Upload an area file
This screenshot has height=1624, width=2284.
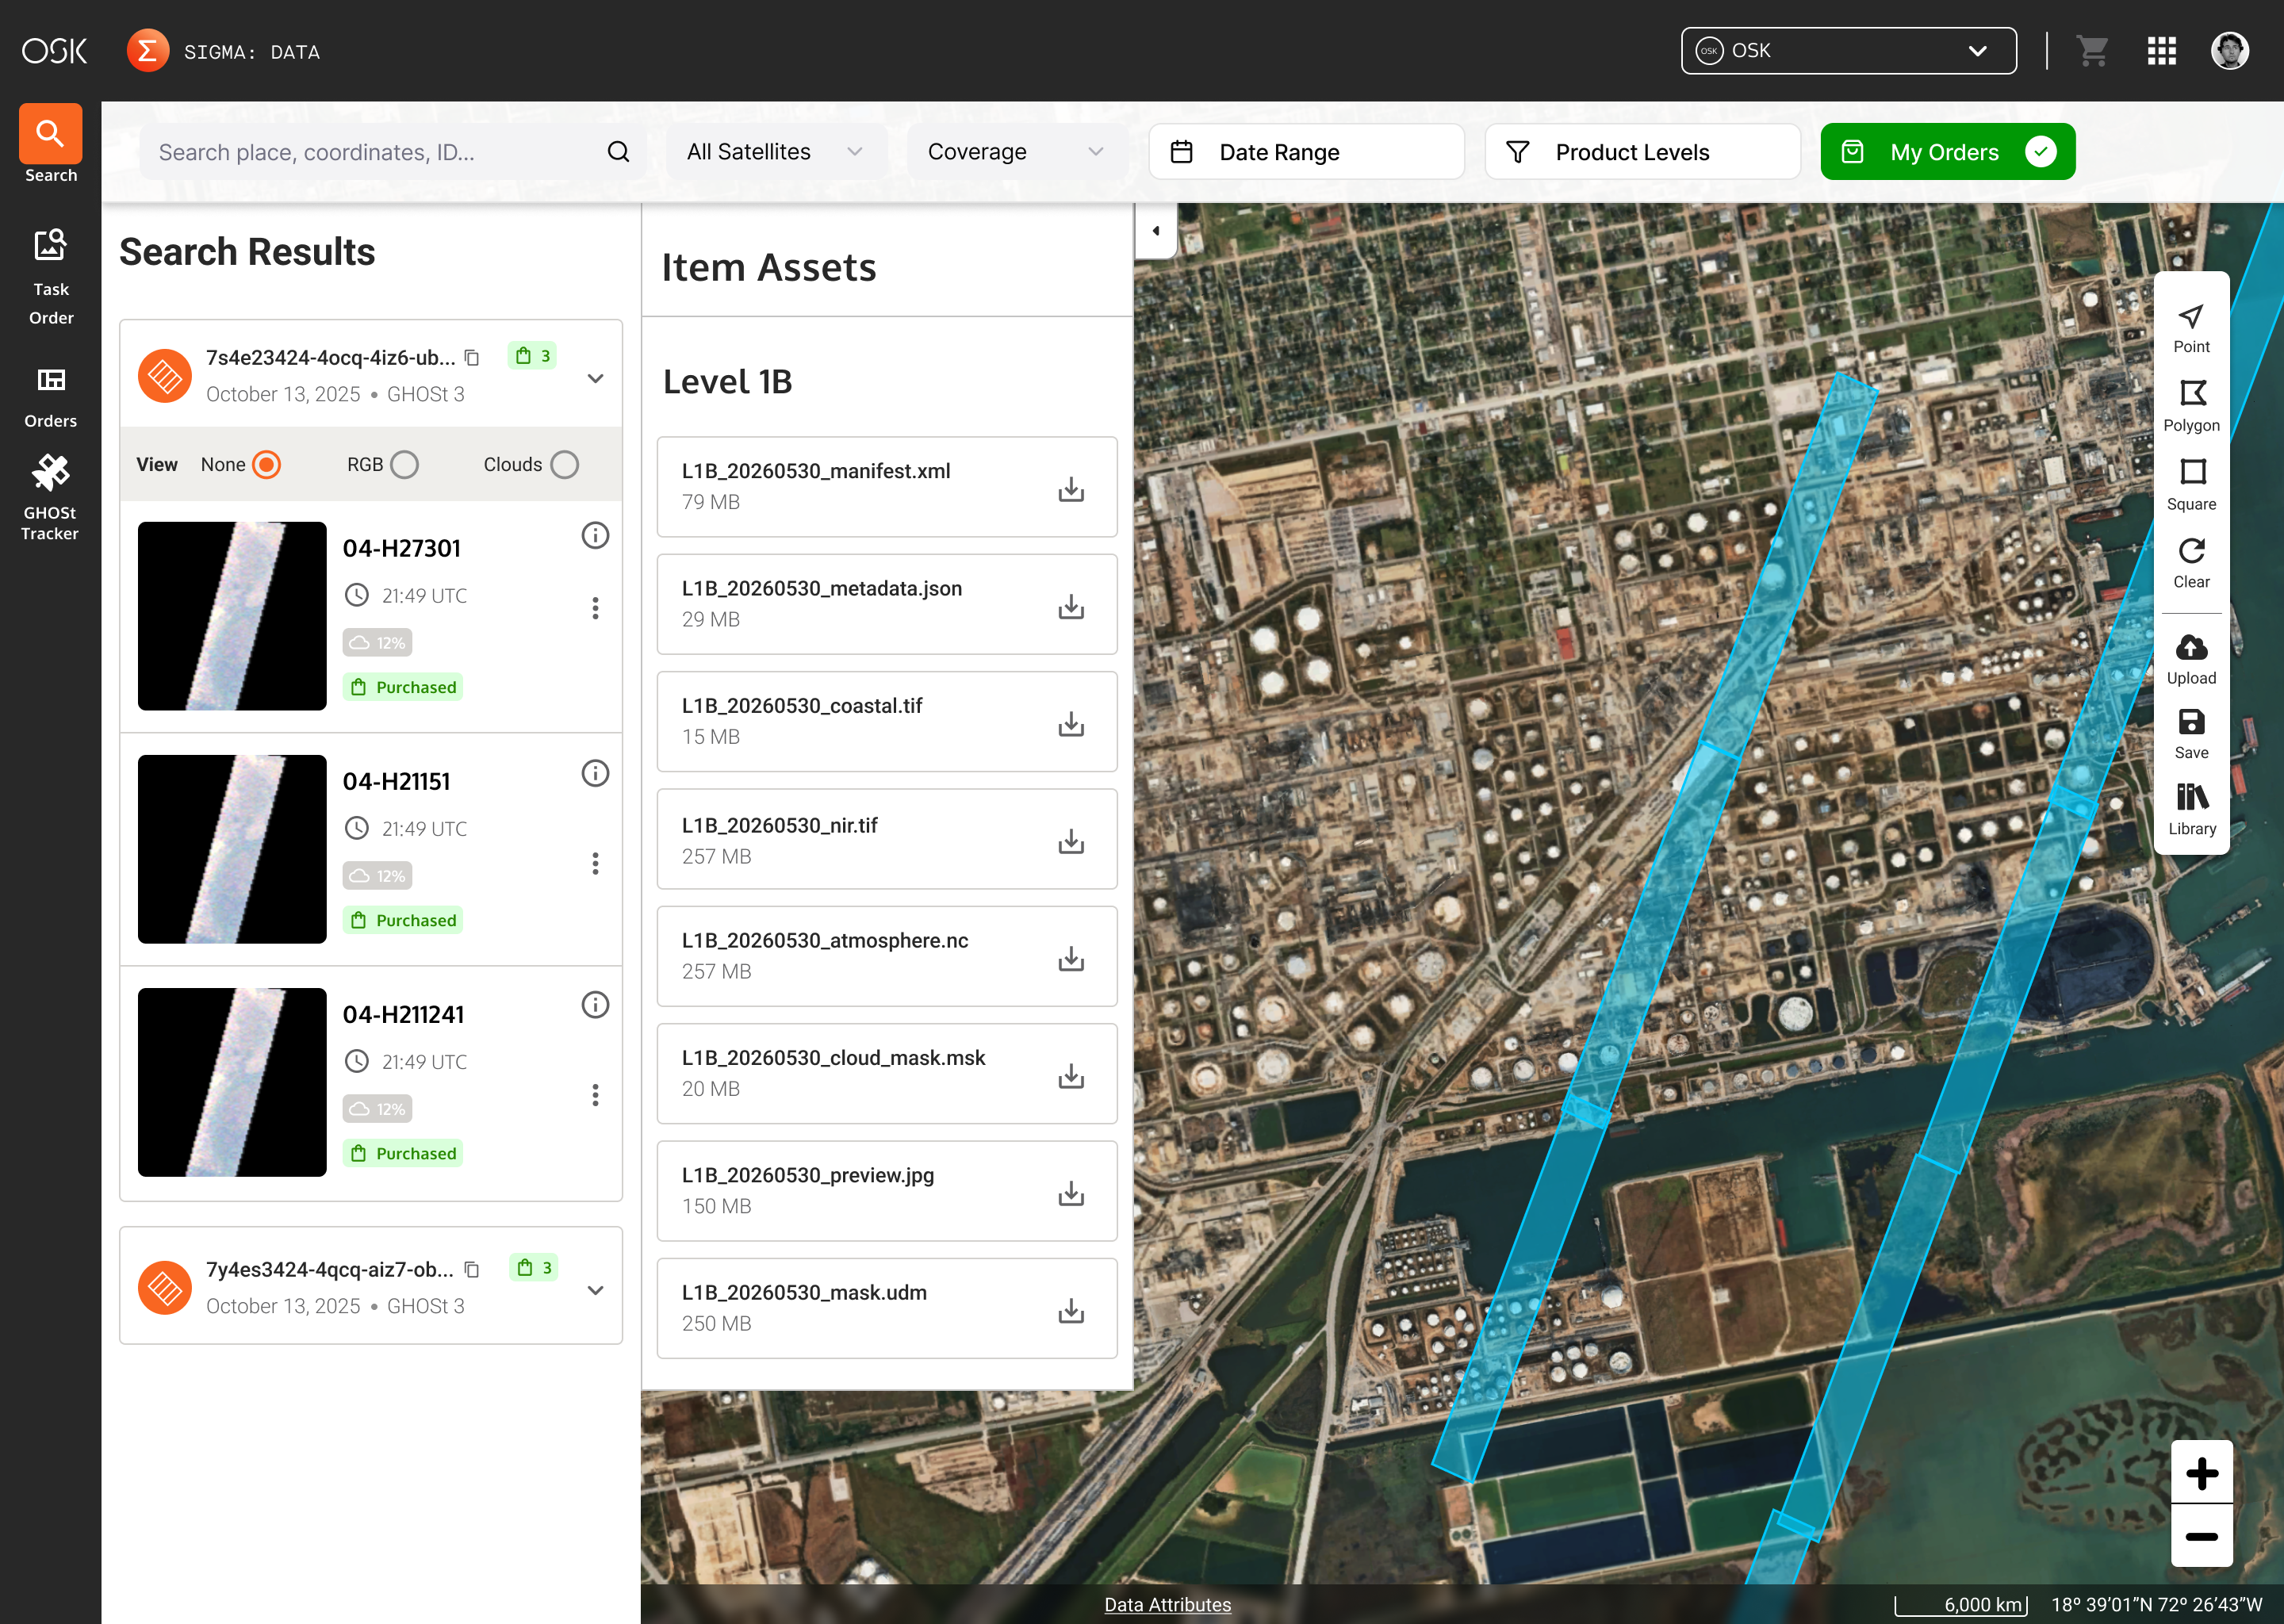point(2191,659)
